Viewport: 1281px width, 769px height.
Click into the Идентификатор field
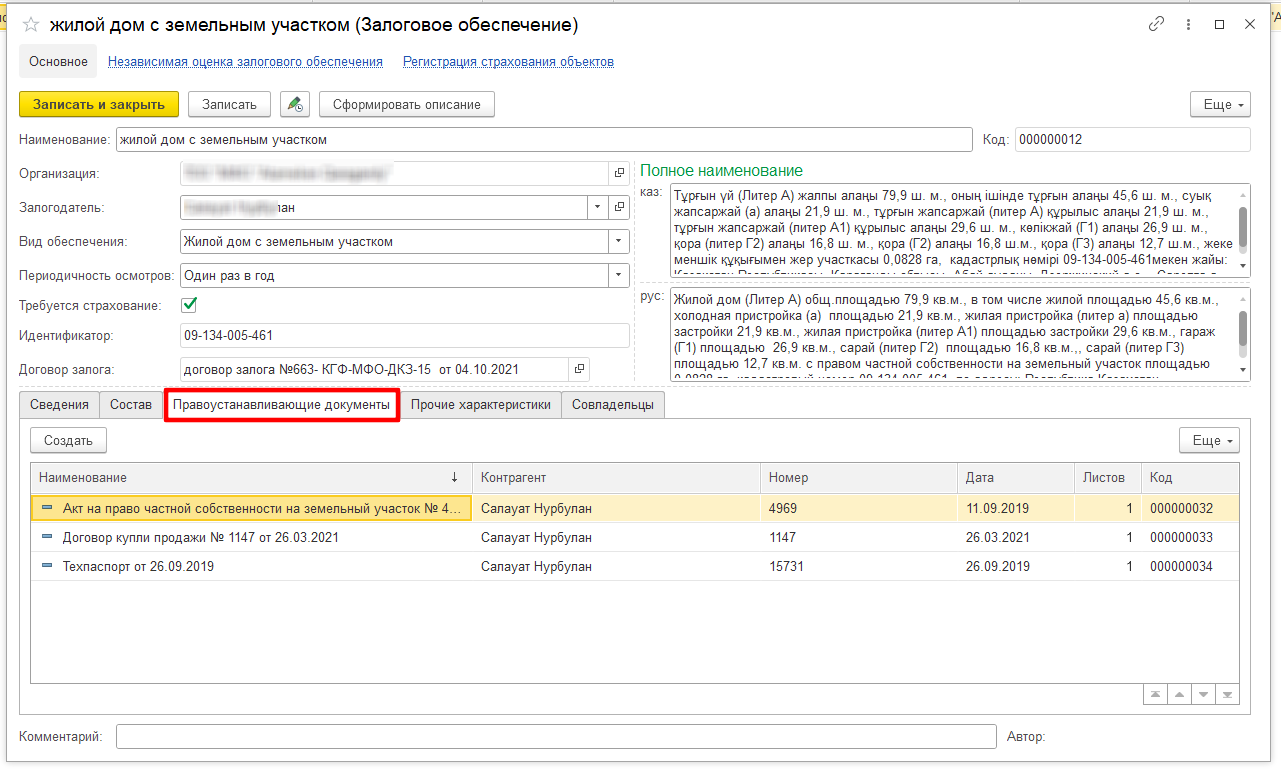point(405,336)
